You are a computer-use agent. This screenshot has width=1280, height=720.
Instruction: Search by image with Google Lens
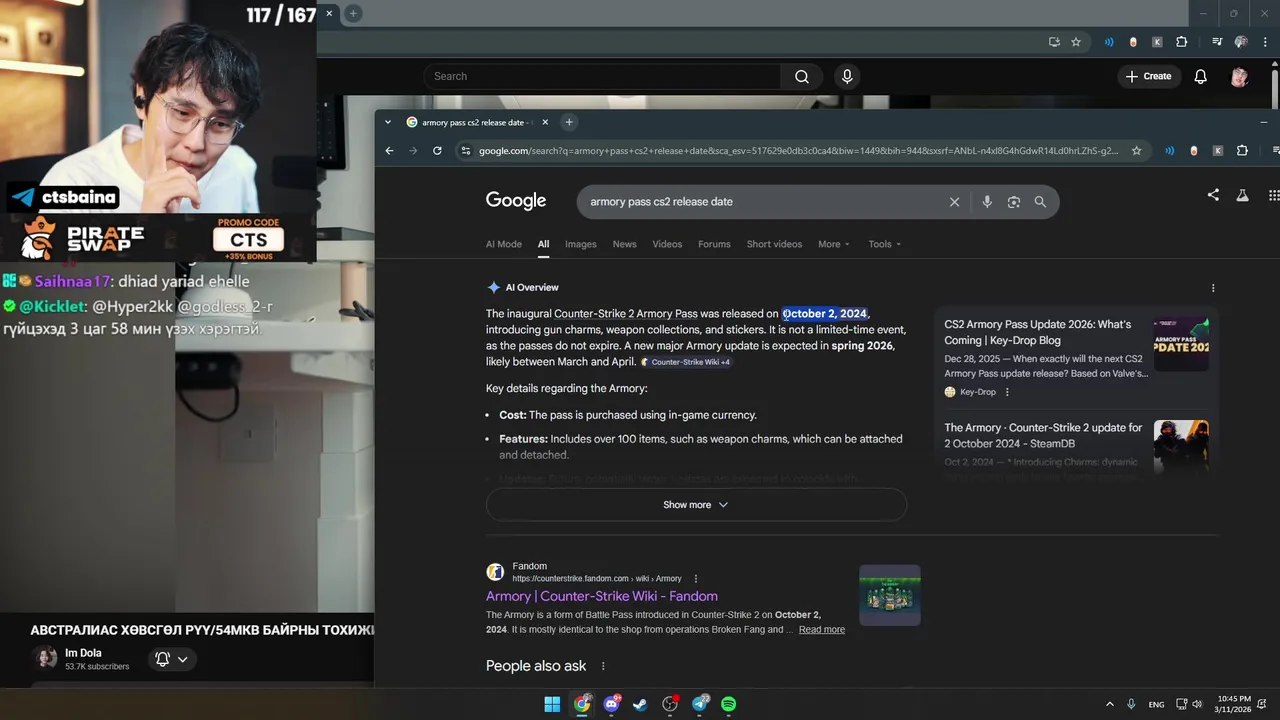(x=1014, y=202)
